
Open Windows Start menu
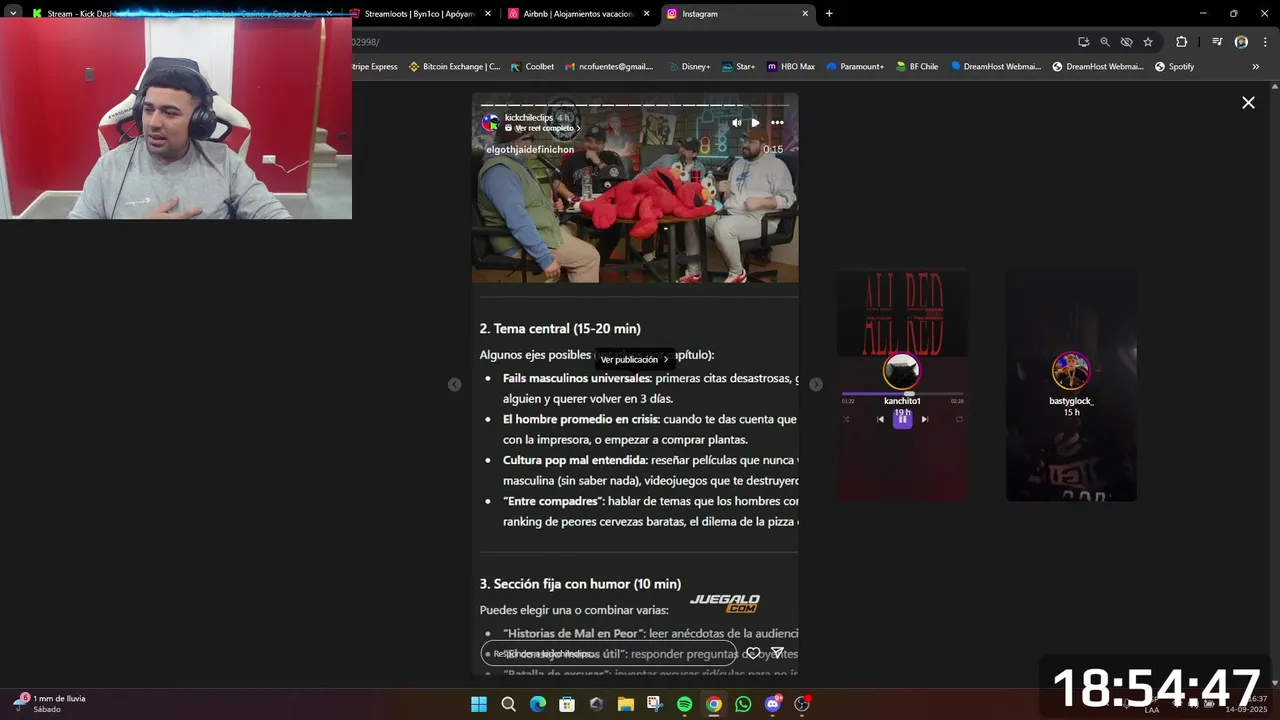tap(479, 704)
